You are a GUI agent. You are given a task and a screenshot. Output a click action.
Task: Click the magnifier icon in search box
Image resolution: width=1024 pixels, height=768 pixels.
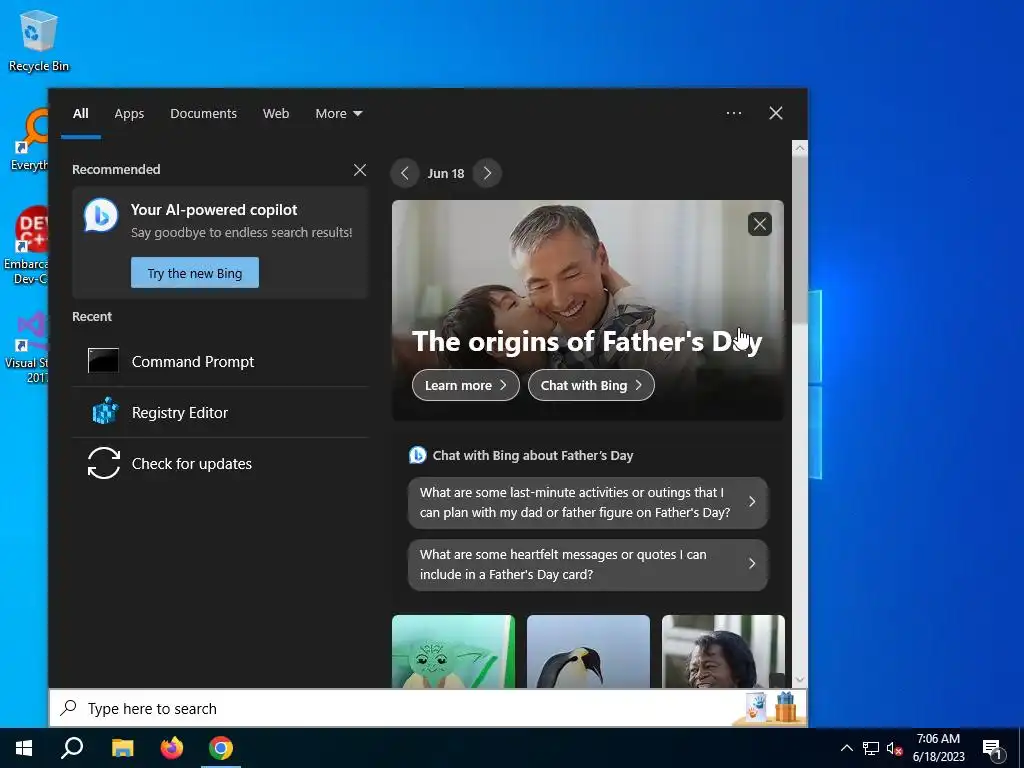(x=69, y=708)
